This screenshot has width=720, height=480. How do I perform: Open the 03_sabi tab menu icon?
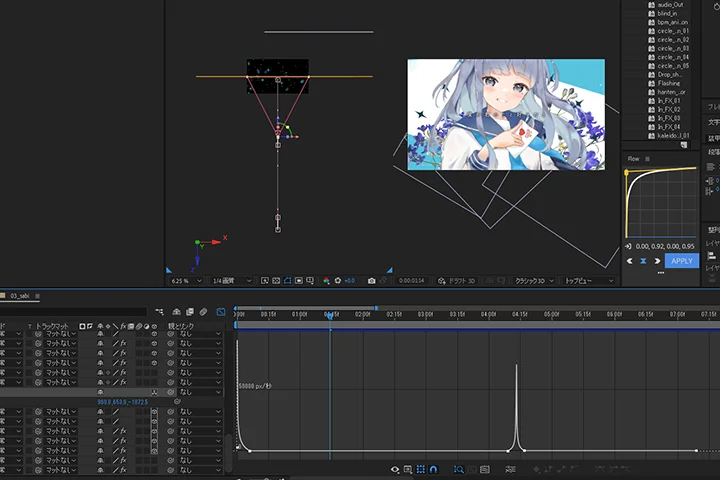tap(38, 296)
